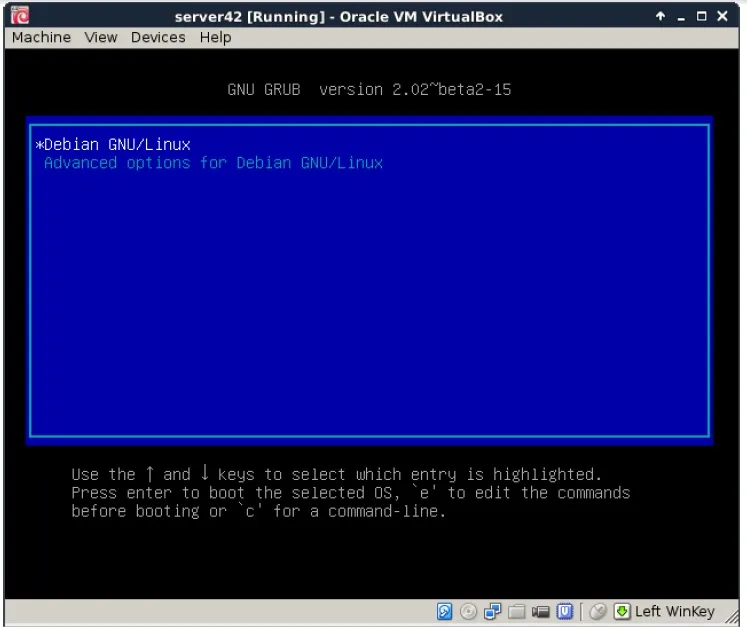Click the 'before booting or c' help line
Viewport: 747px width, 627px height.
pyautogui.click(x=259, y=511)
